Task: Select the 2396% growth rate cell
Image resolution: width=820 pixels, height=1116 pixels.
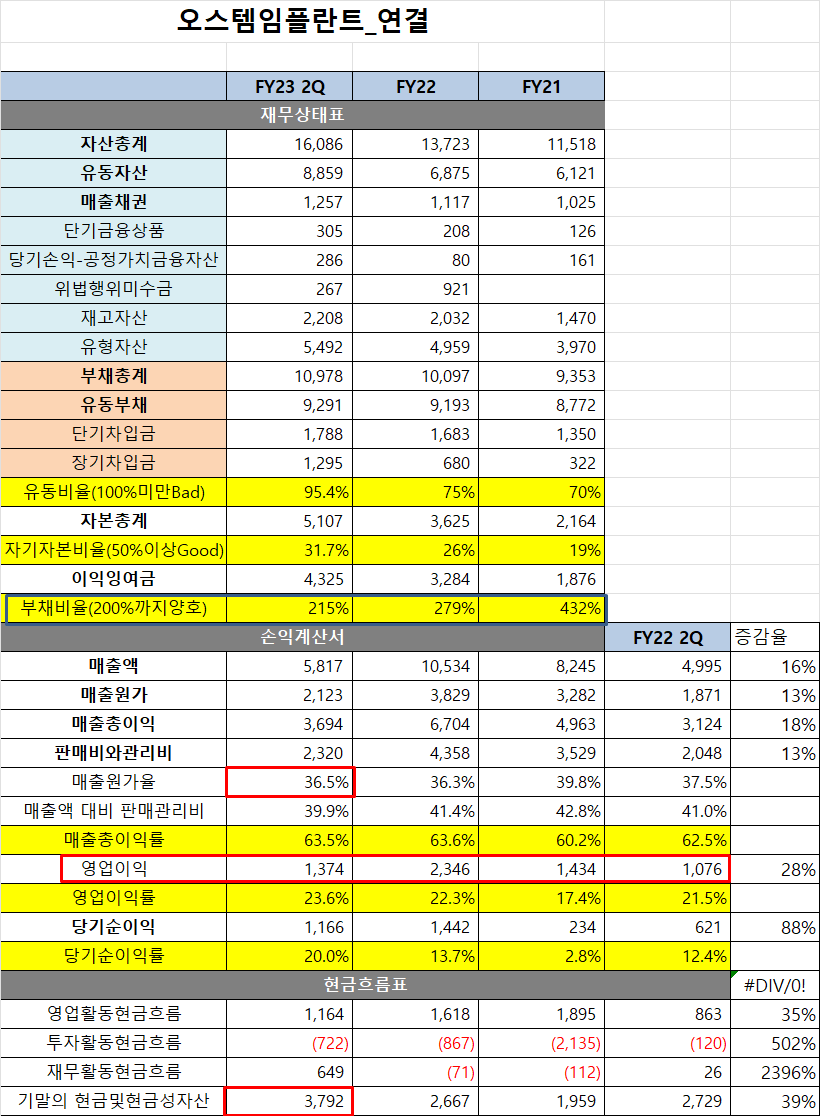Action: click(x=775, y=1071)
